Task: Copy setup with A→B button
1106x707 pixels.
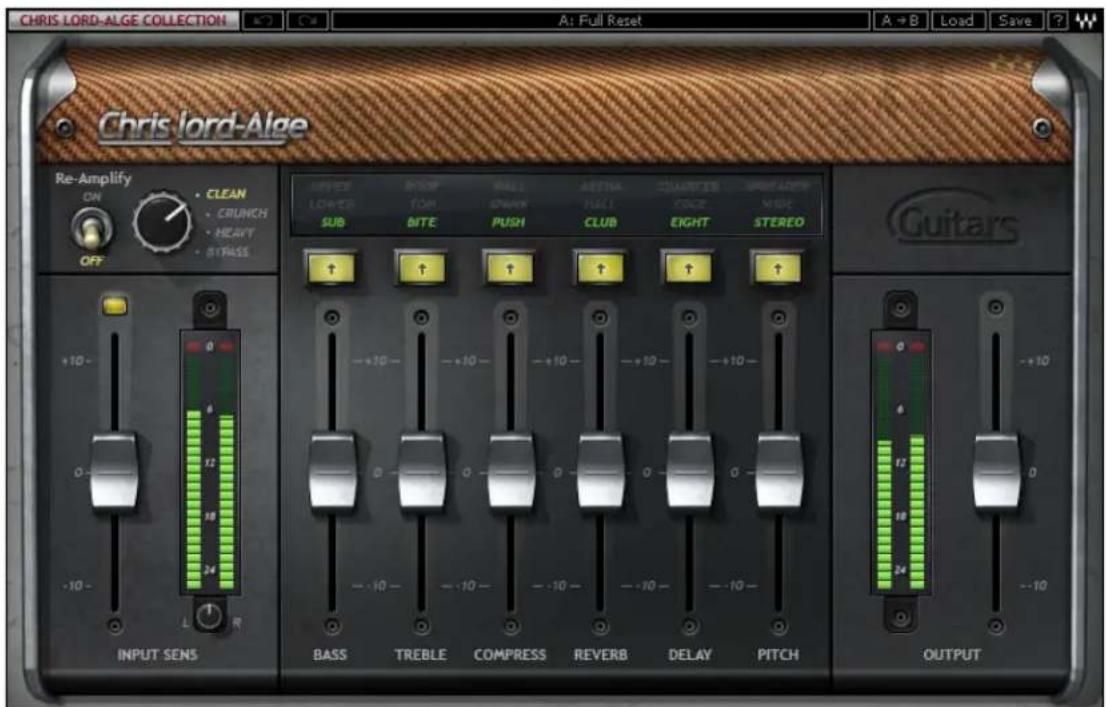Action: [901, 20]
